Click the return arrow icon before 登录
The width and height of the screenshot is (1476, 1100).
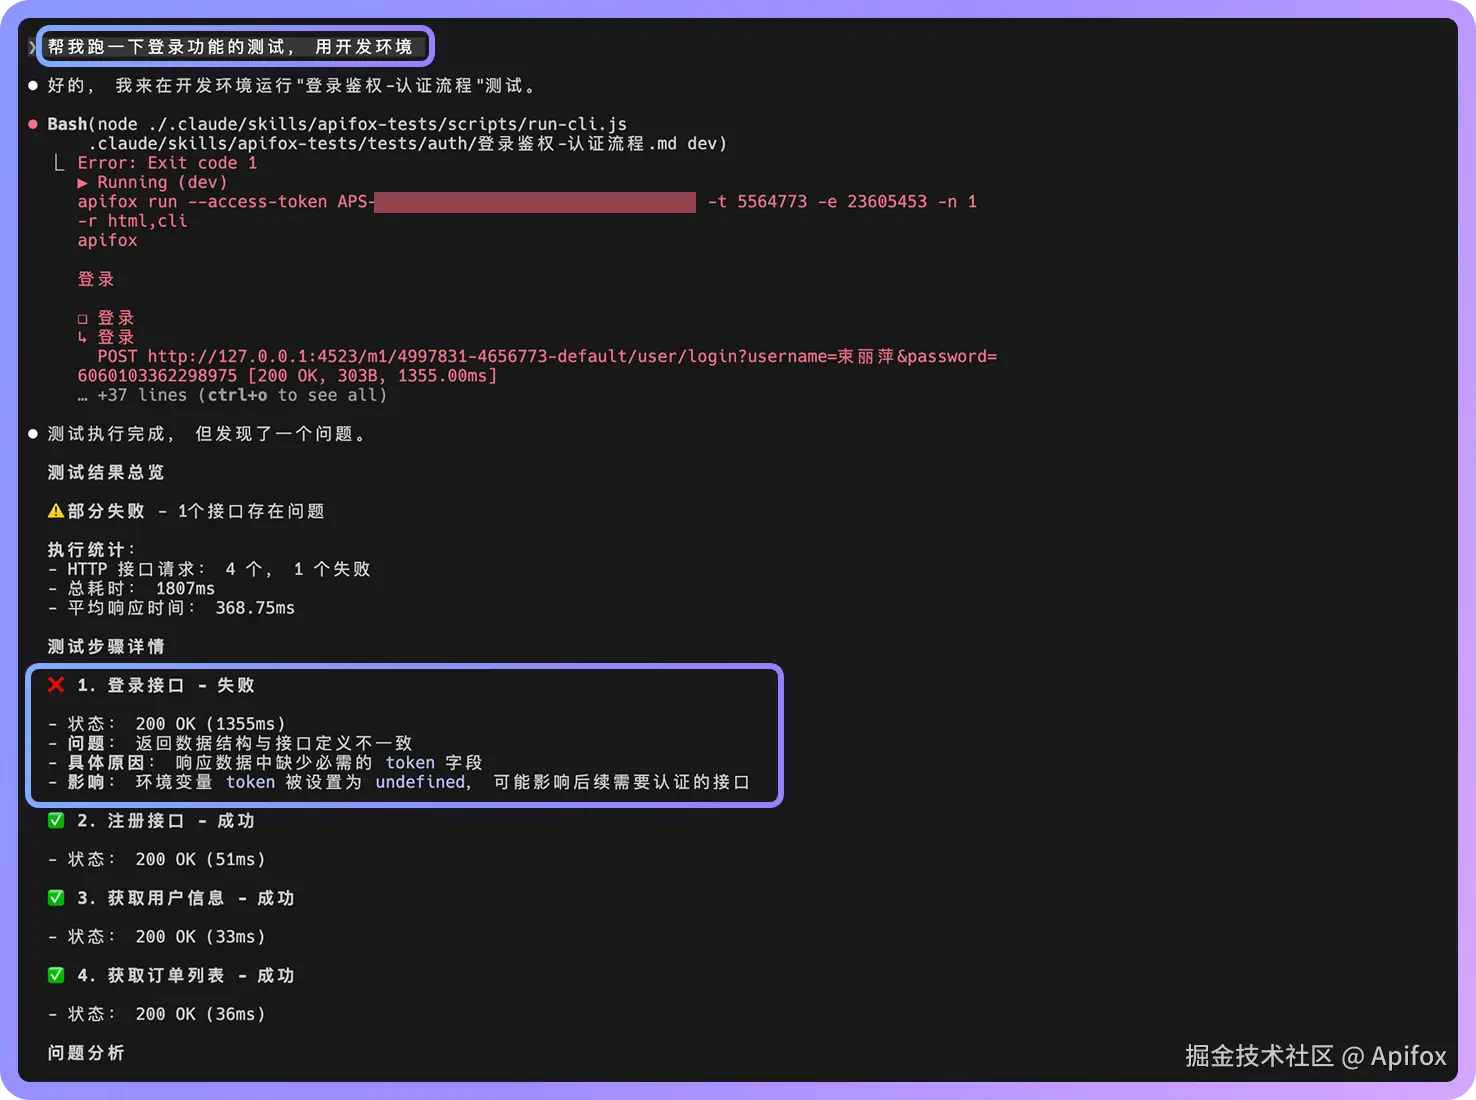coord(83,338)
